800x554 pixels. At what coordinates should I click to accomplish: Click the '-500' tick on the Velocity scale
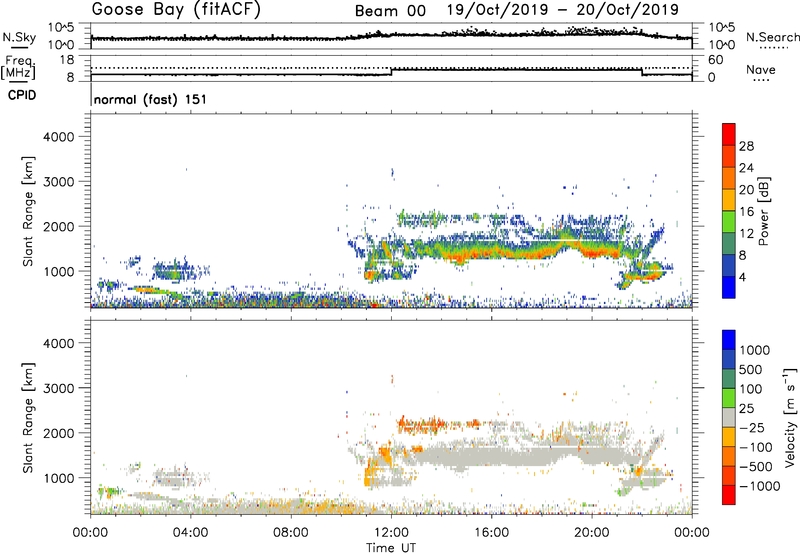756,466
